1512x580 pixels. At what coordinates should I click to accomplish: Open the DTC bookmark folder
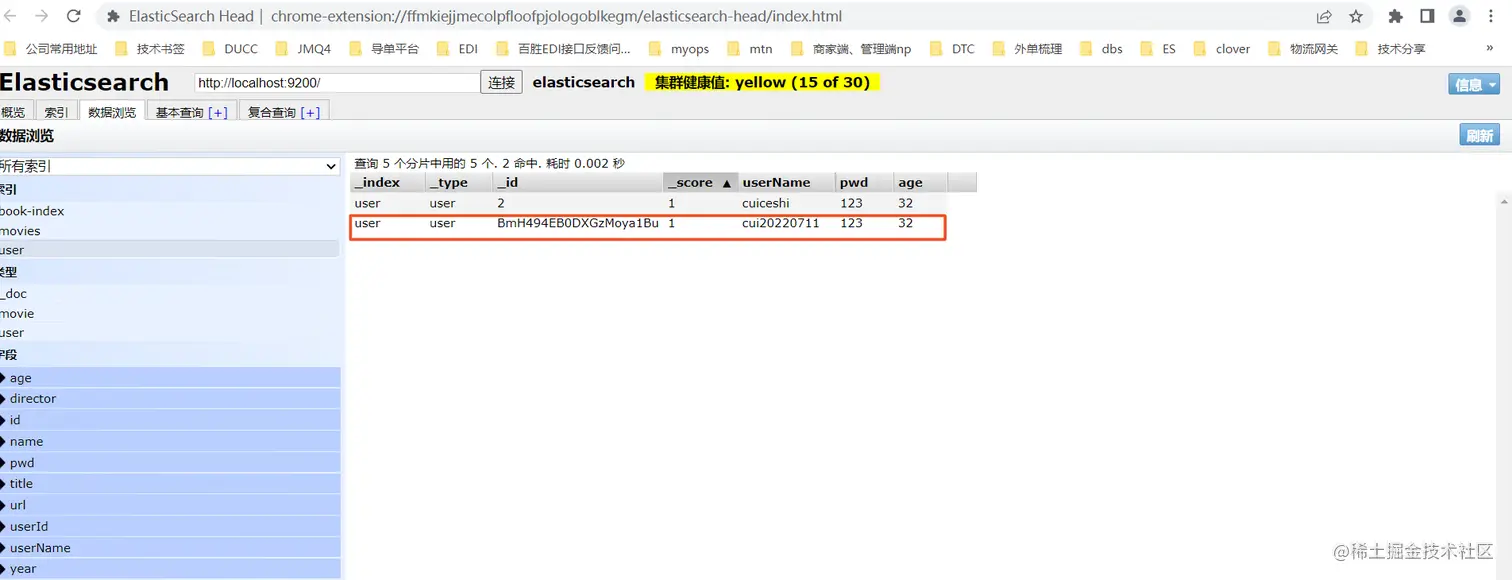(952, 48)
